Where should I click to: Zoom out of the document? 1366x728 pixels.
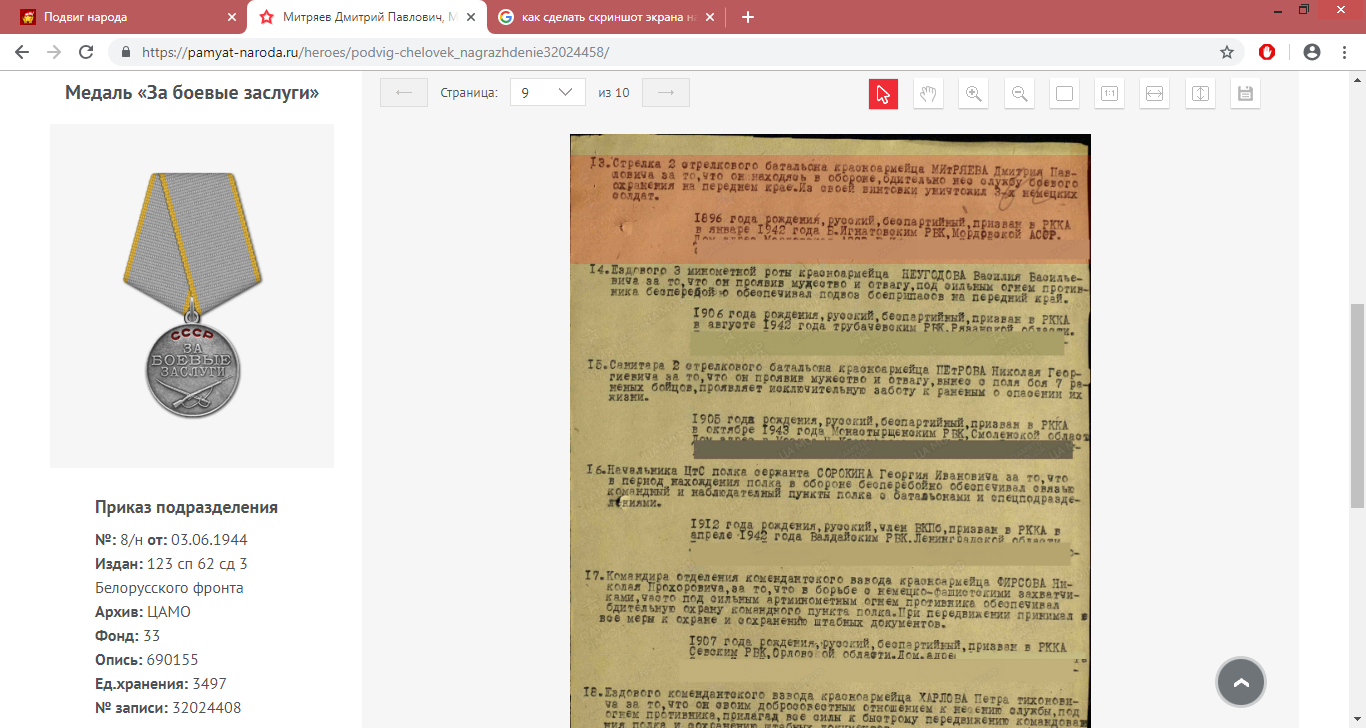pos(1019,93)
